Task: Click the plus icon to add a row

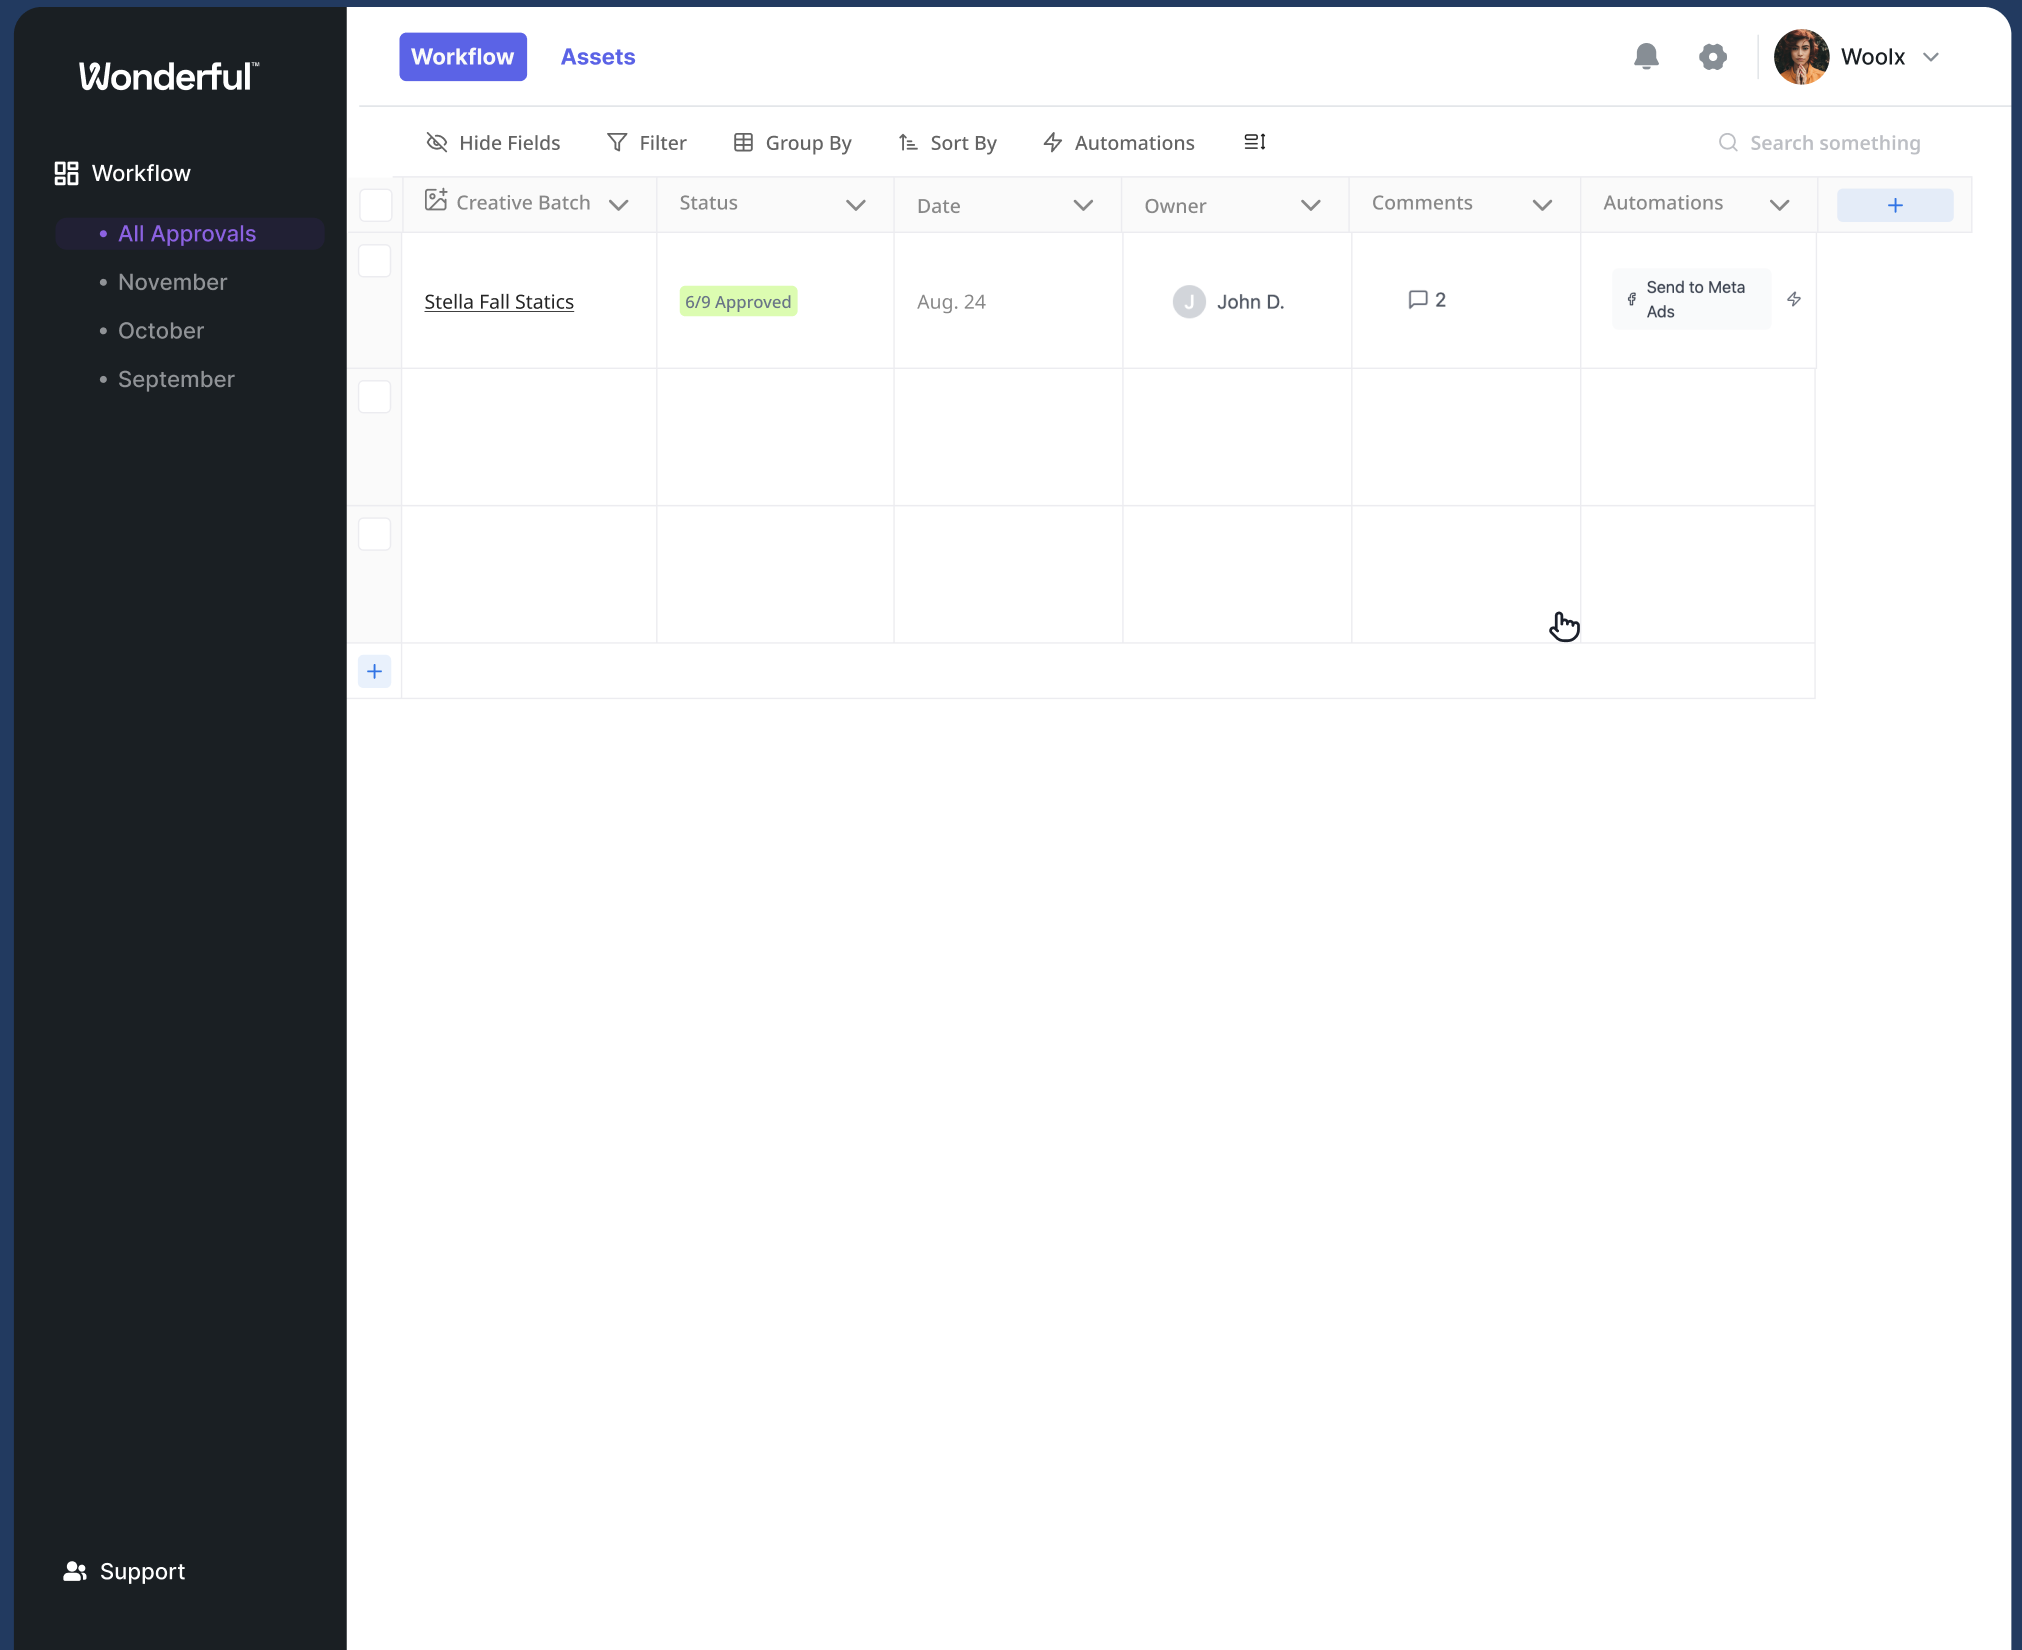Action: (374, 671)
